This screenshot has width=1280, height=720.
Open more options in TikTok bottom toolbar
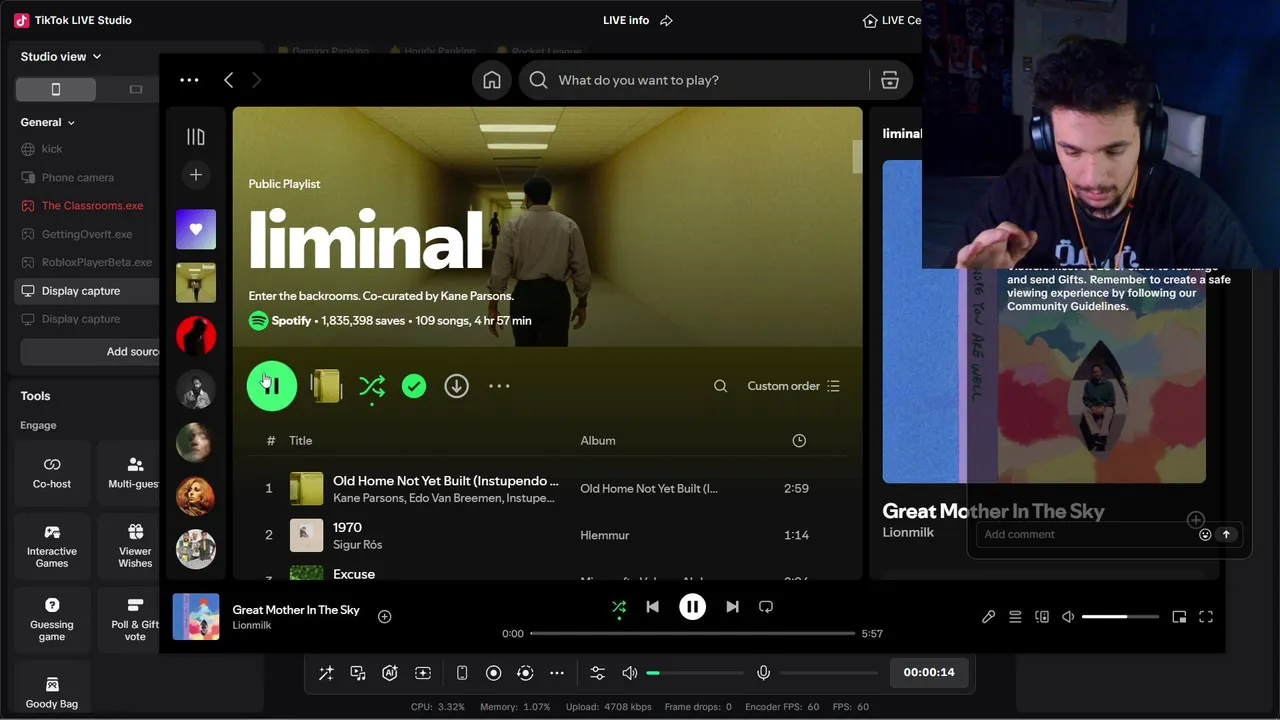tap(557, 673)
